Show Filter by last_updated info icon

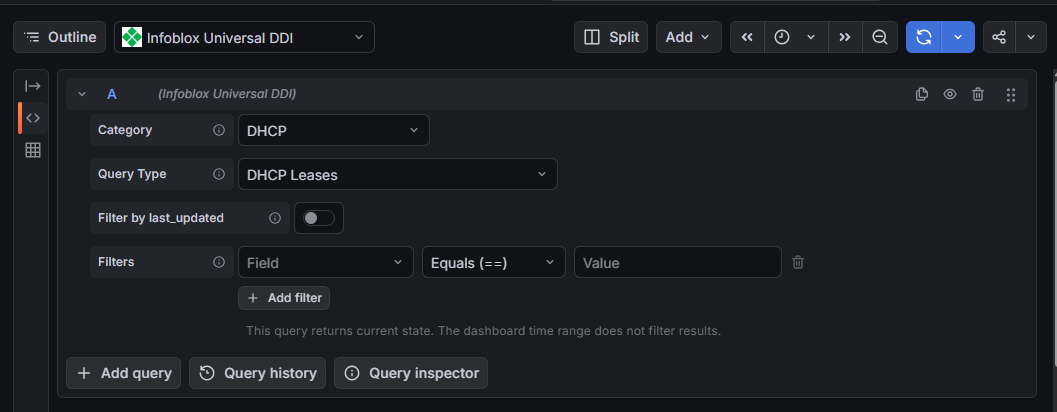tap(274, 218)
